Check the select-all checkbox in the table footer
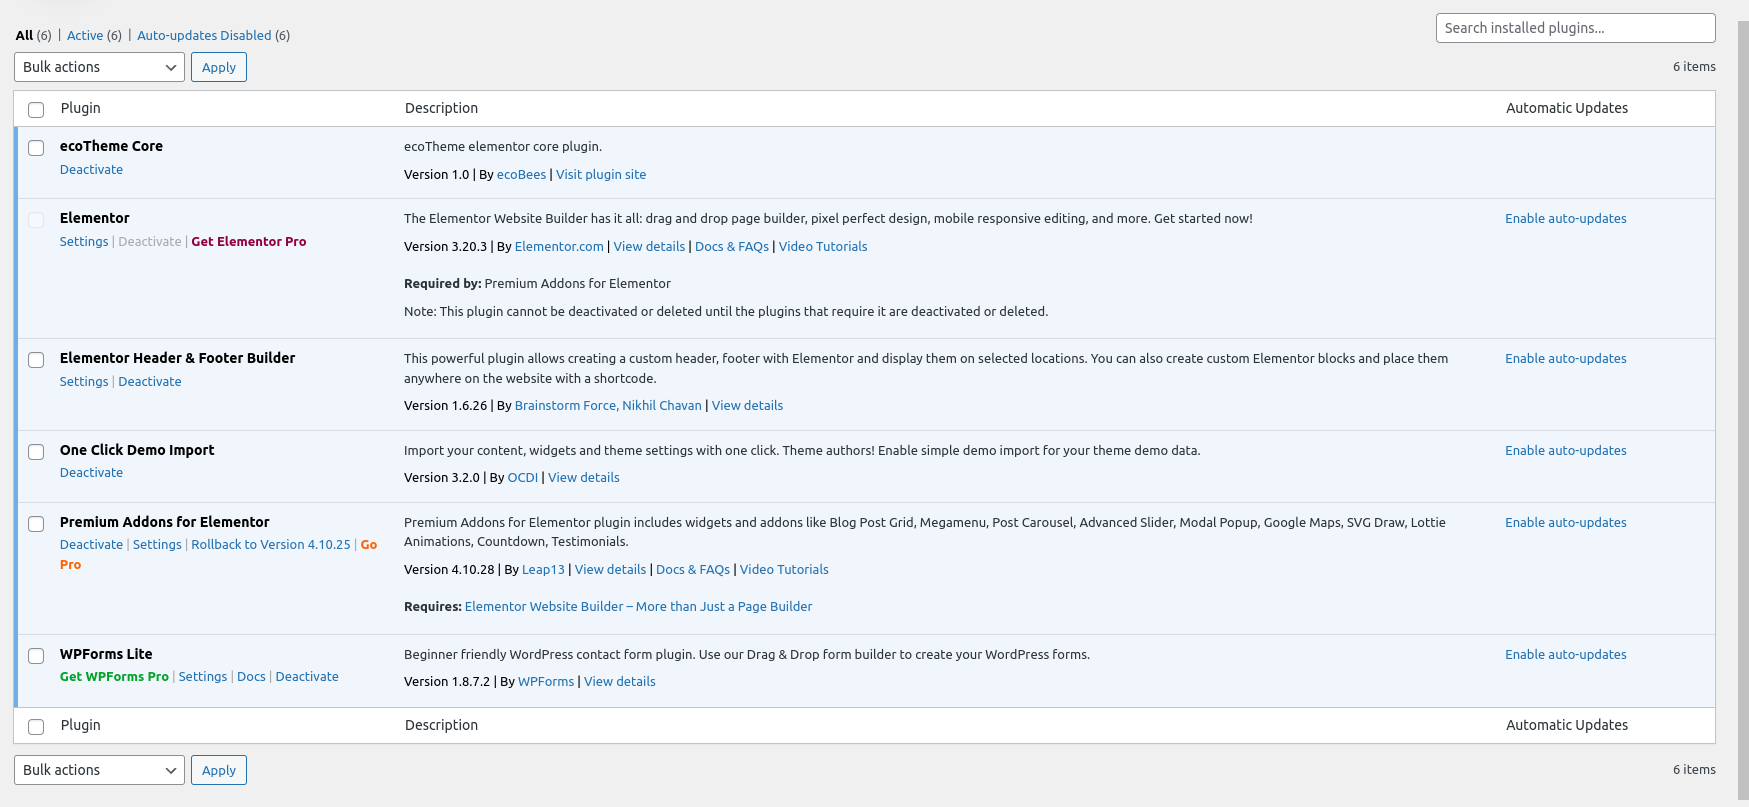 [36, 727]
